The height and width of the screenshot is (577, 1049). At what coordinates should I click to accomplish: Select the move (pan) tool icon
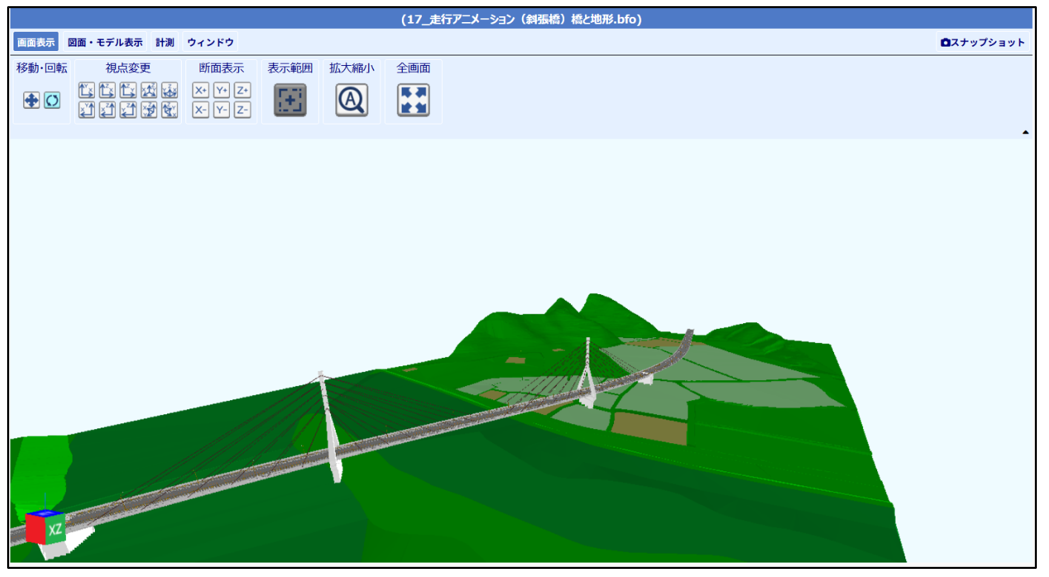tap(32, 101)
